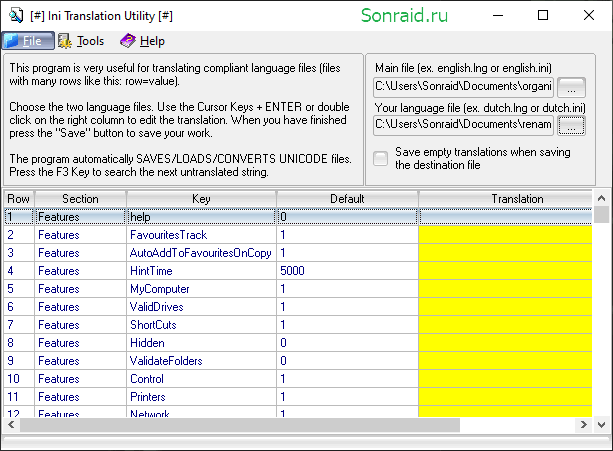Click the main file path field
Viewport: 613px width, 451px height.
click(463, 87)
